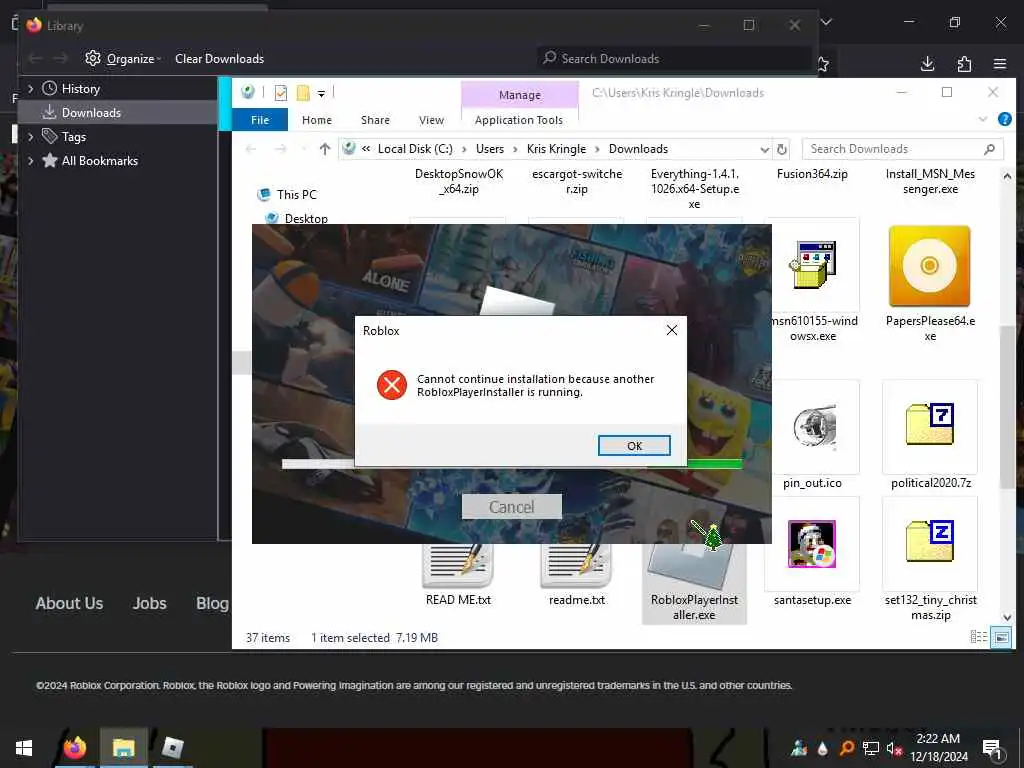Screen dimensions: 1024x768
Task: Click scrollbar down arrow in Explorer
Action: (1006, 616)
